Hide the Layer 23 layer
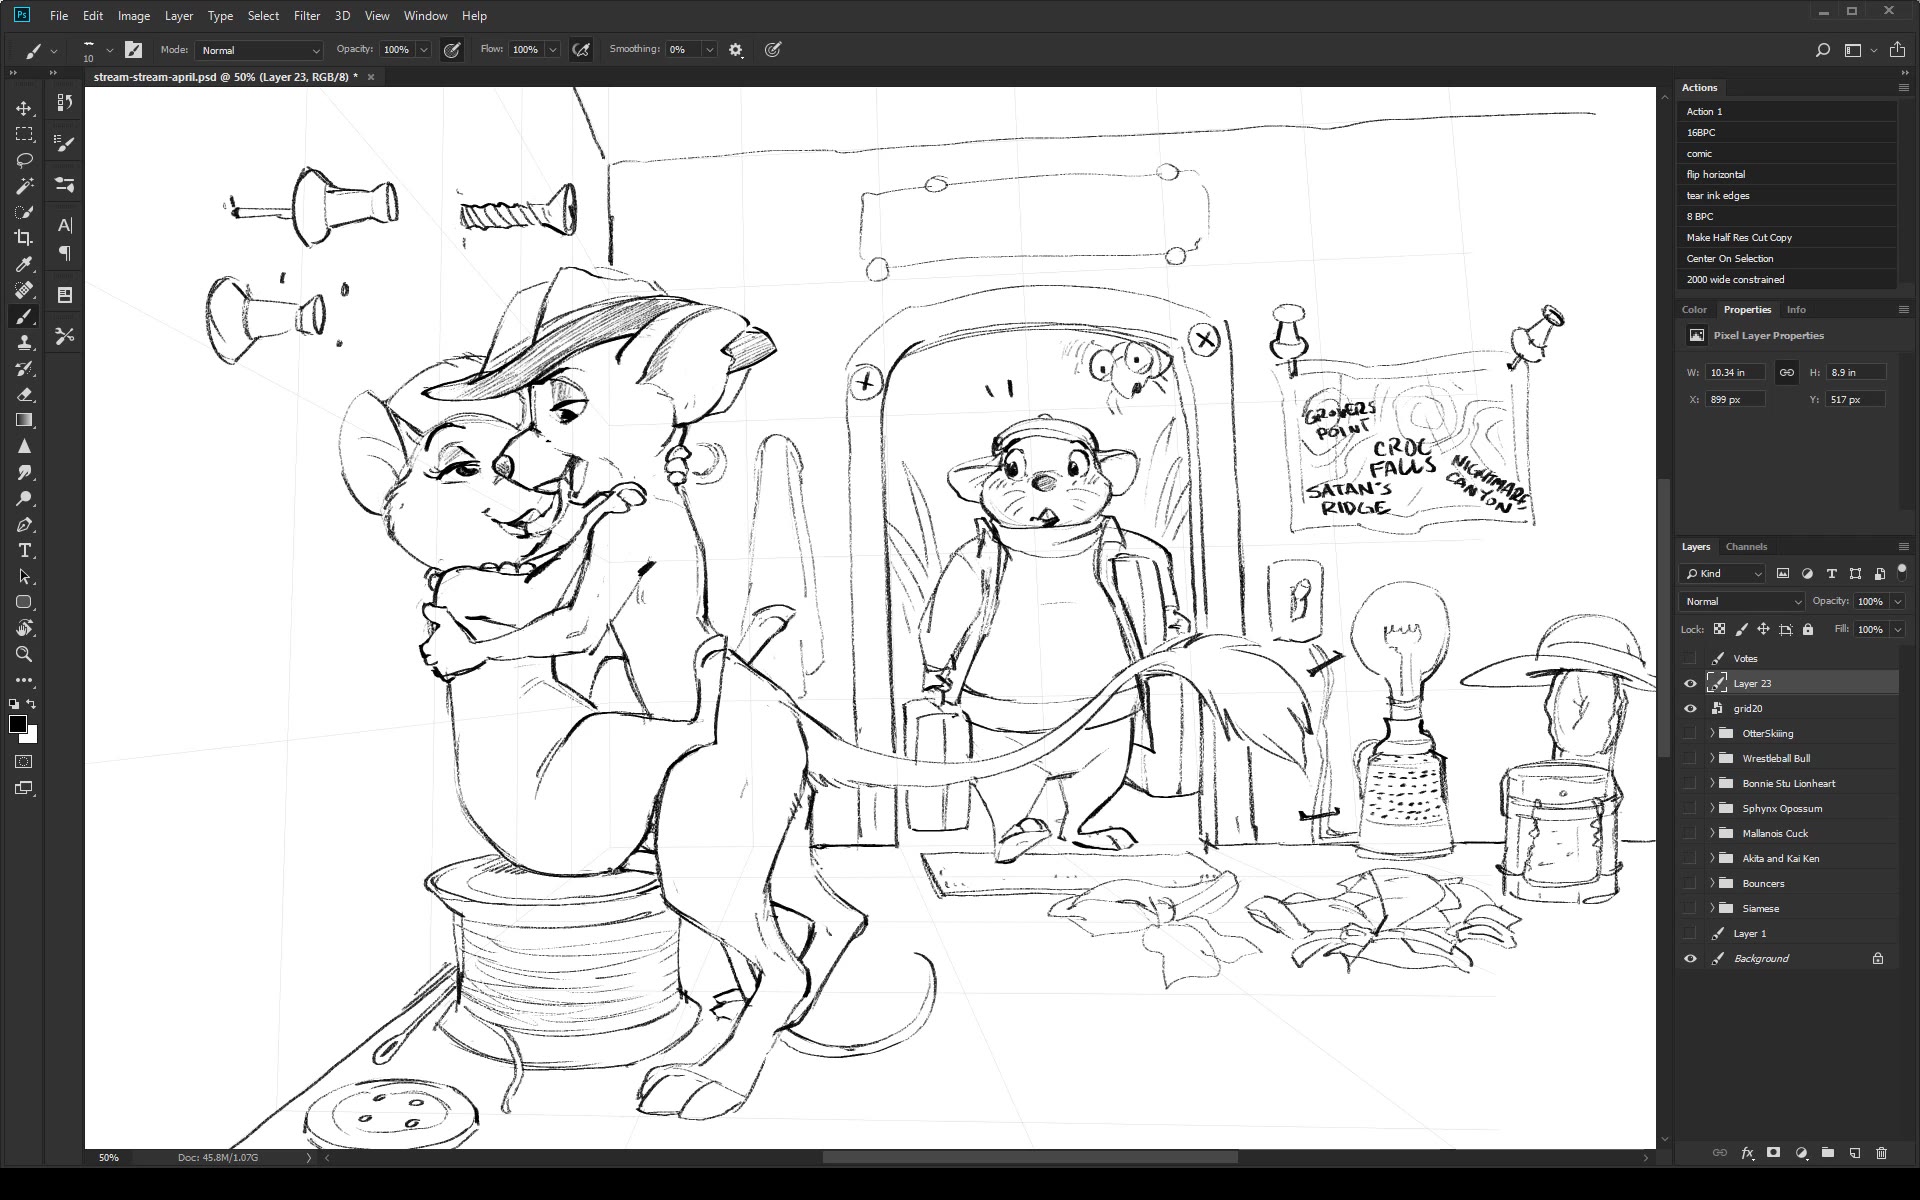 (x=1690, y=684)
